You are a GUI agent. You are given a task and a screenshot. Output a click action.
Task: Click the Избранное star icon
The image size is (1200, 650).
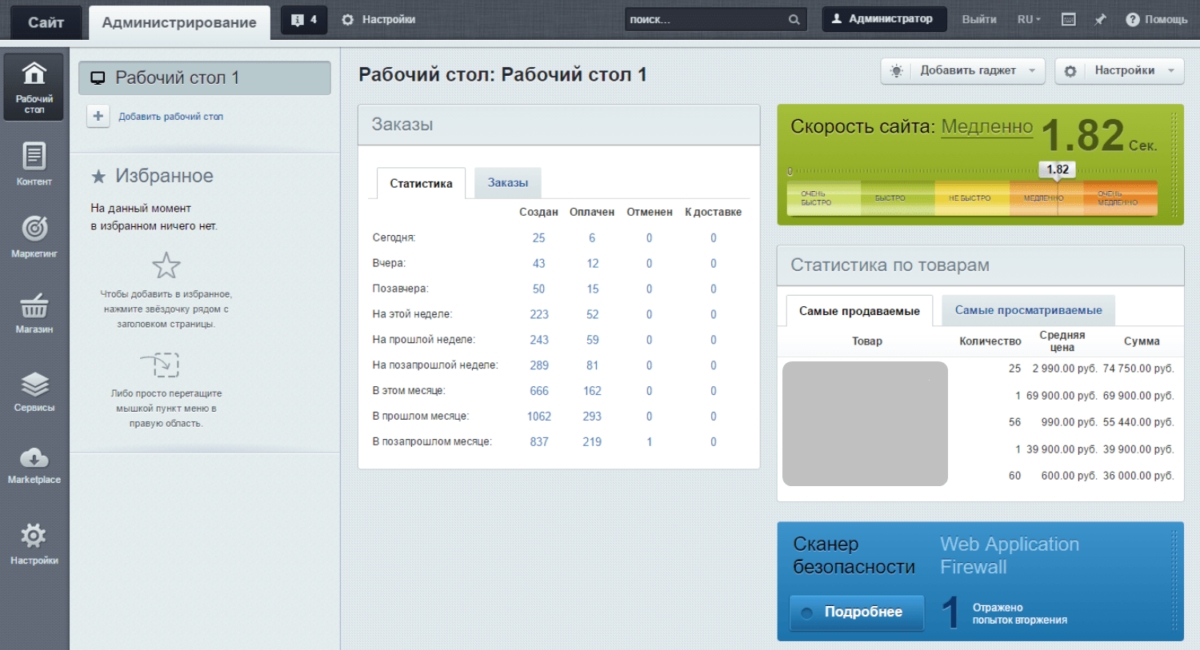click(98, 176)
